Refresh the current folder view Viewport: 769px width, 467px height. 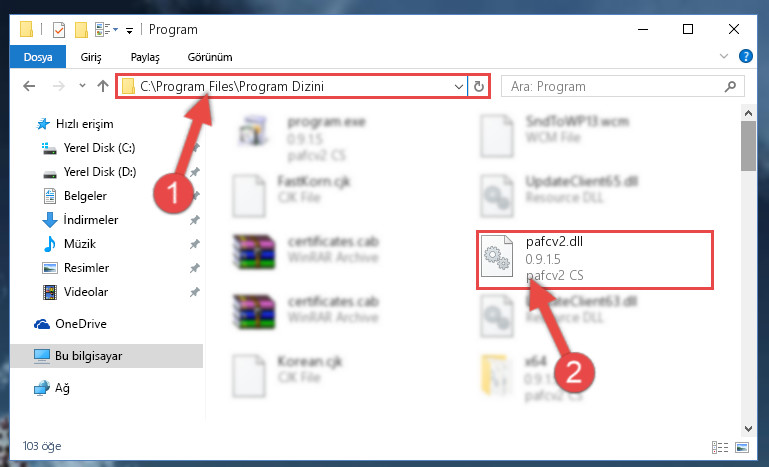point(479,87)
